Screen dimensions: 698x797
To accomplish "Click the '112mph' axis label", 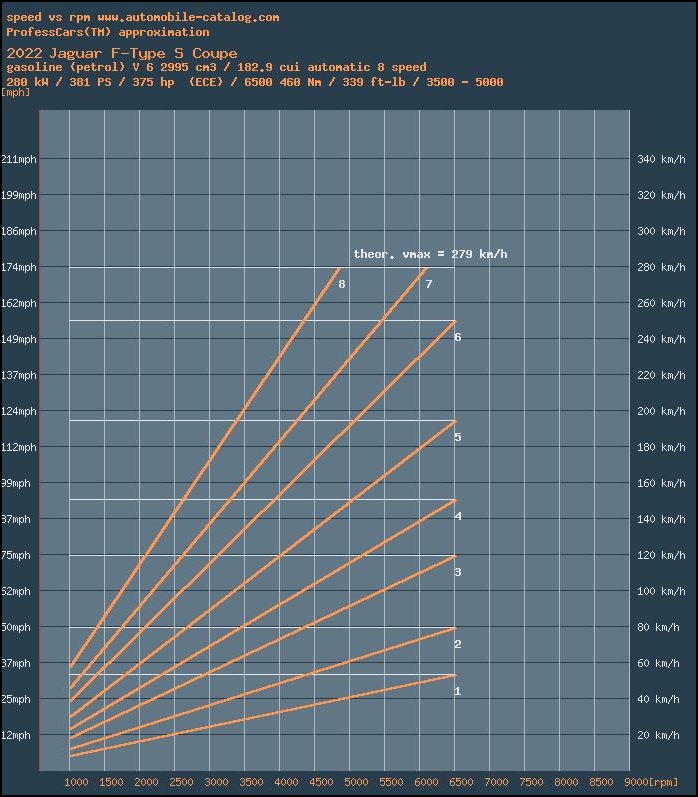I will coord(19,447).
